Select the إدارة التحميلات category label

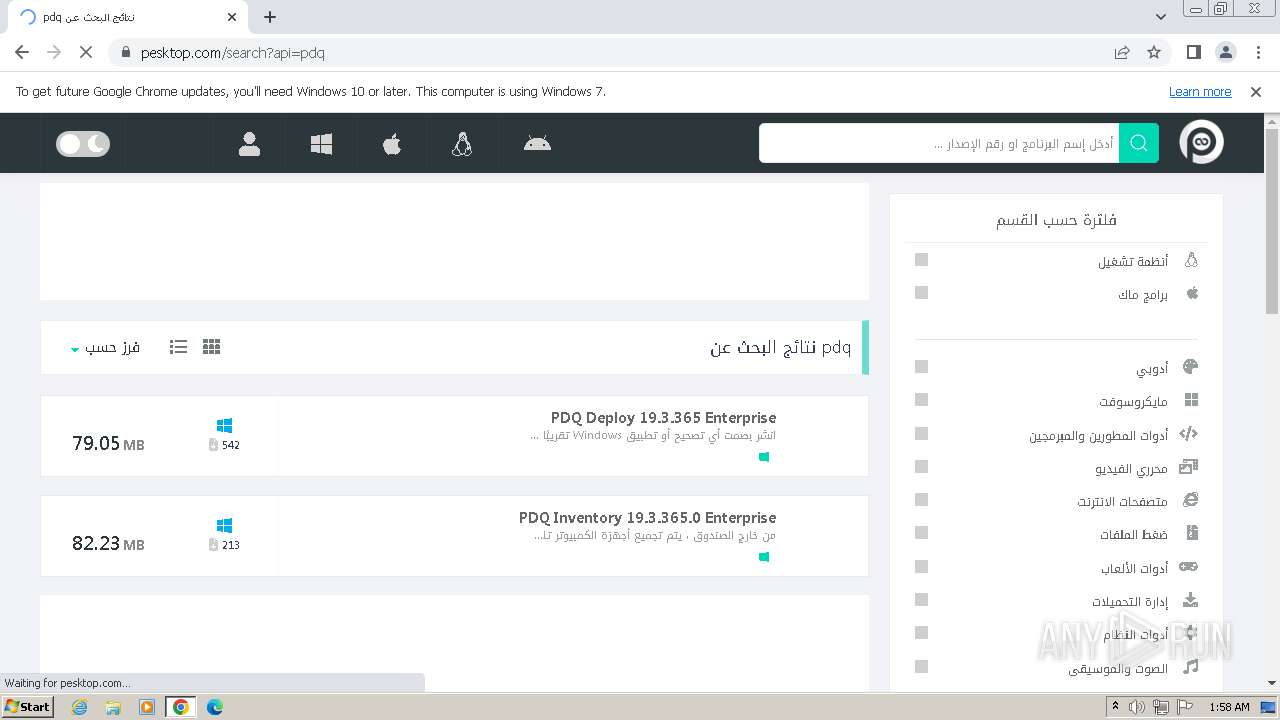1130,601
